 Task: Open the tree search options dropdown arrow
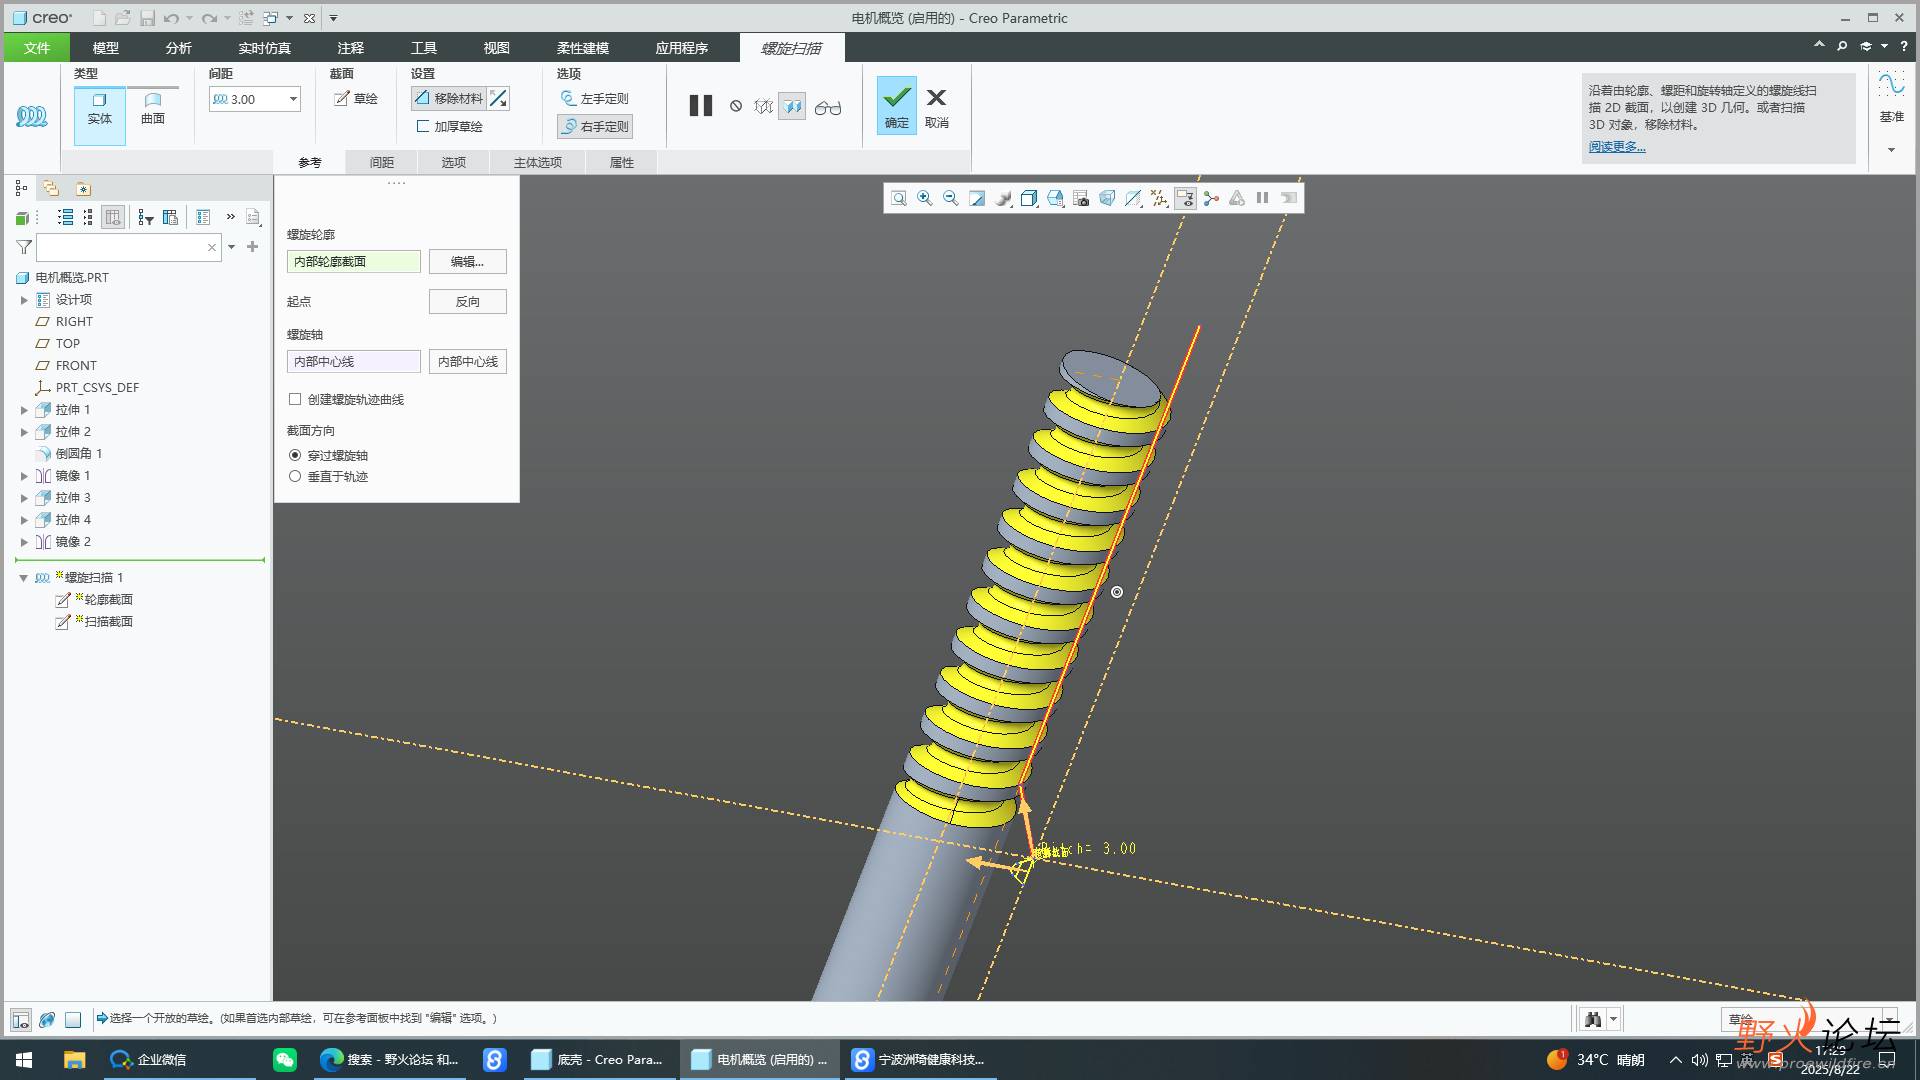(x=231, y=247)
